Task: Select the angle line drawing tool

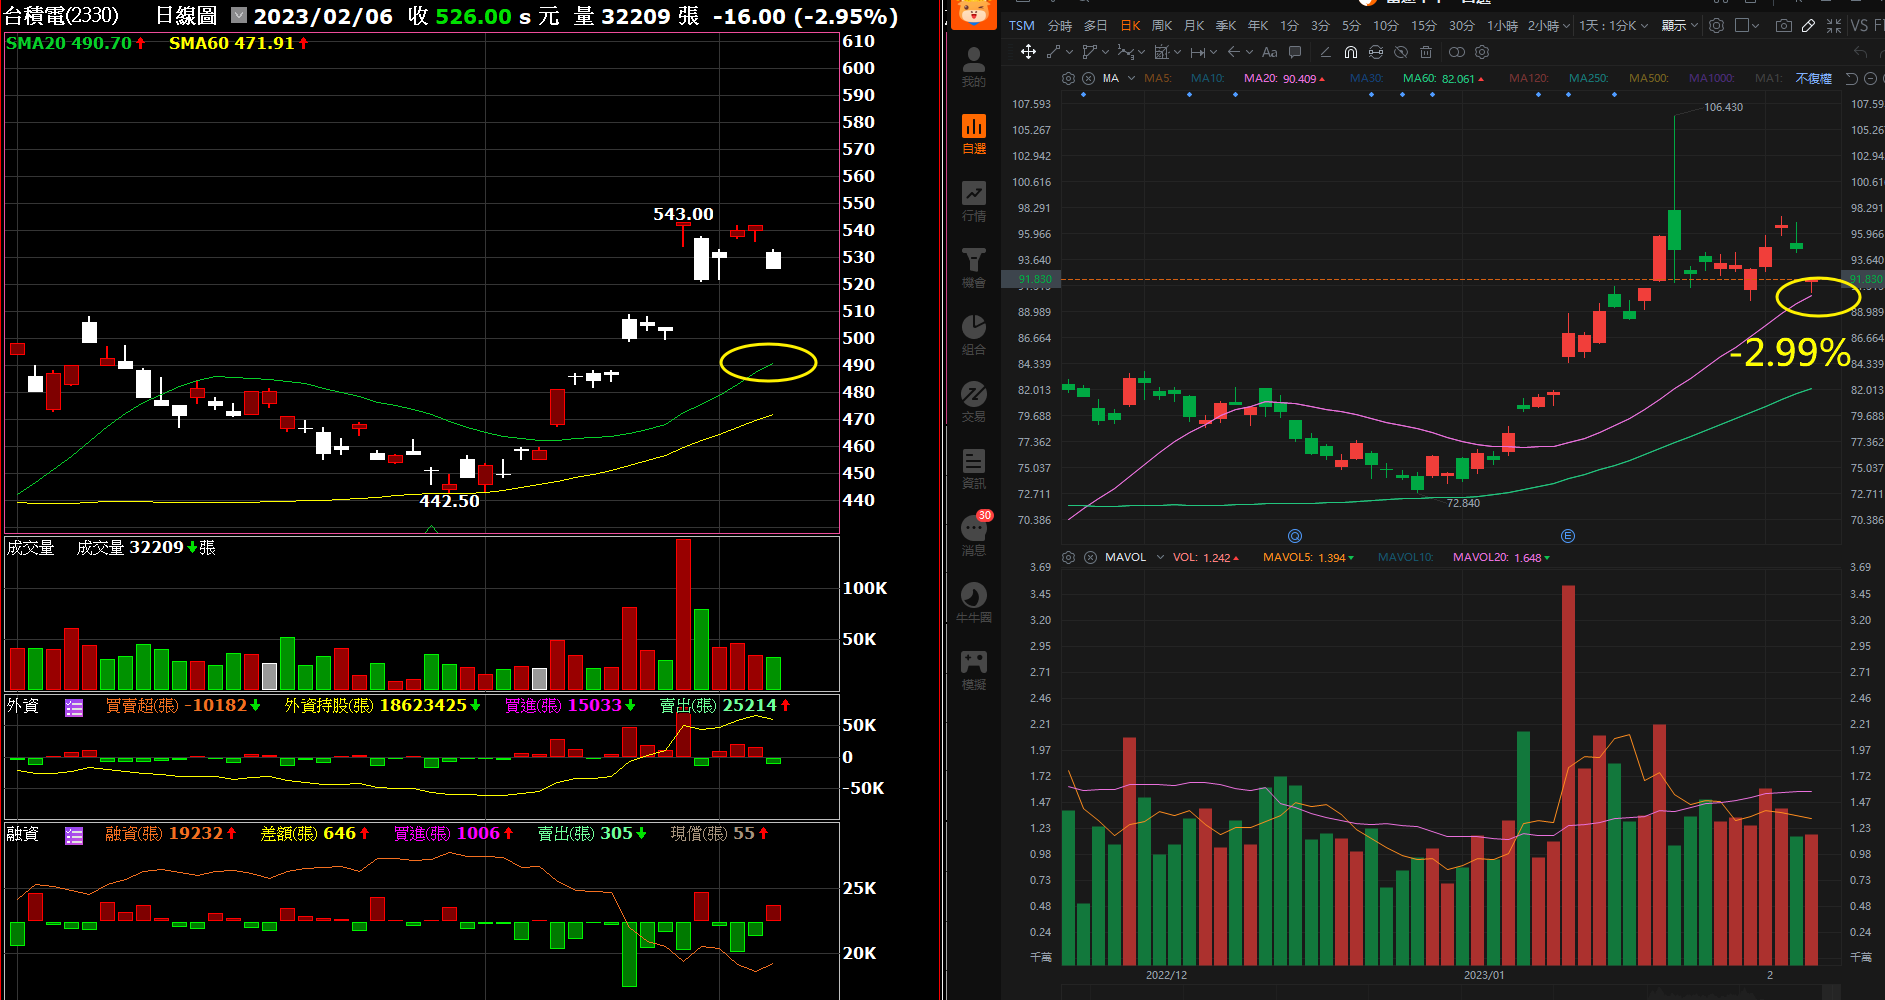Action: (x=1325, y=52)
